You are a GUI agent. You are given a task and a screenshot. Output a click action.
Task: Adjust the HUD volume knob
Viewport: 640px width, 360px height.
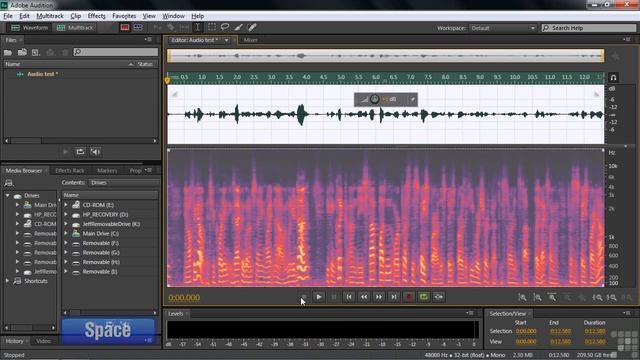click(x=374, y=99)
